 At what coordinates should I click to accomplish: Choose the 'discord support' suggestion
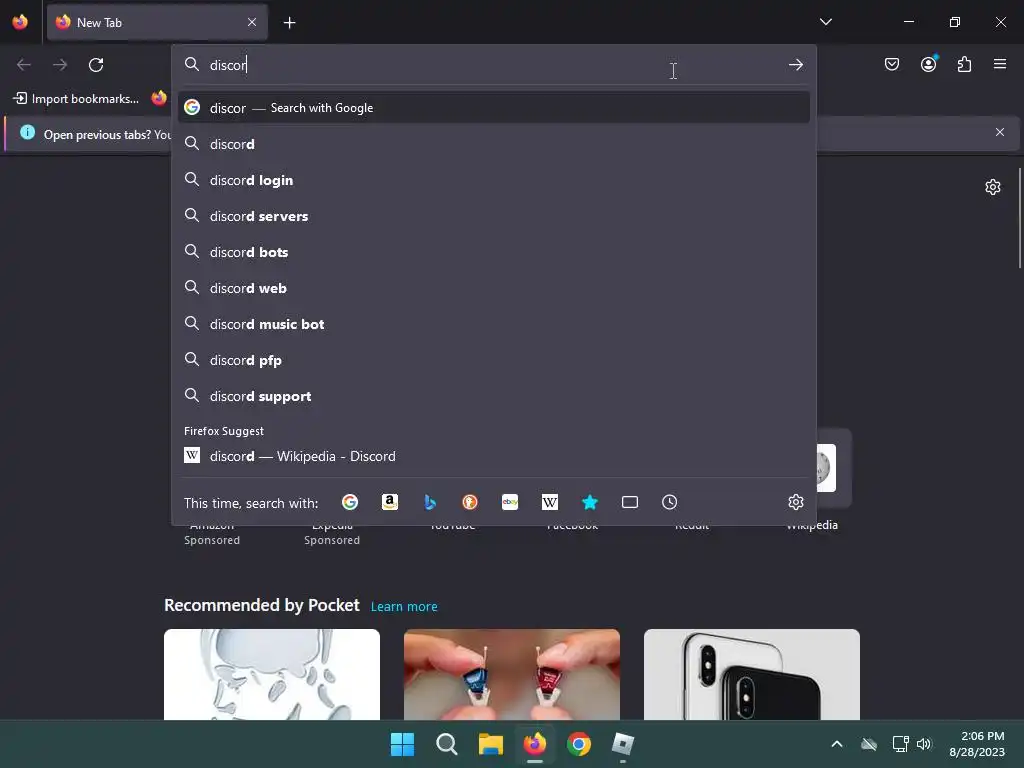tap(494, 396)
